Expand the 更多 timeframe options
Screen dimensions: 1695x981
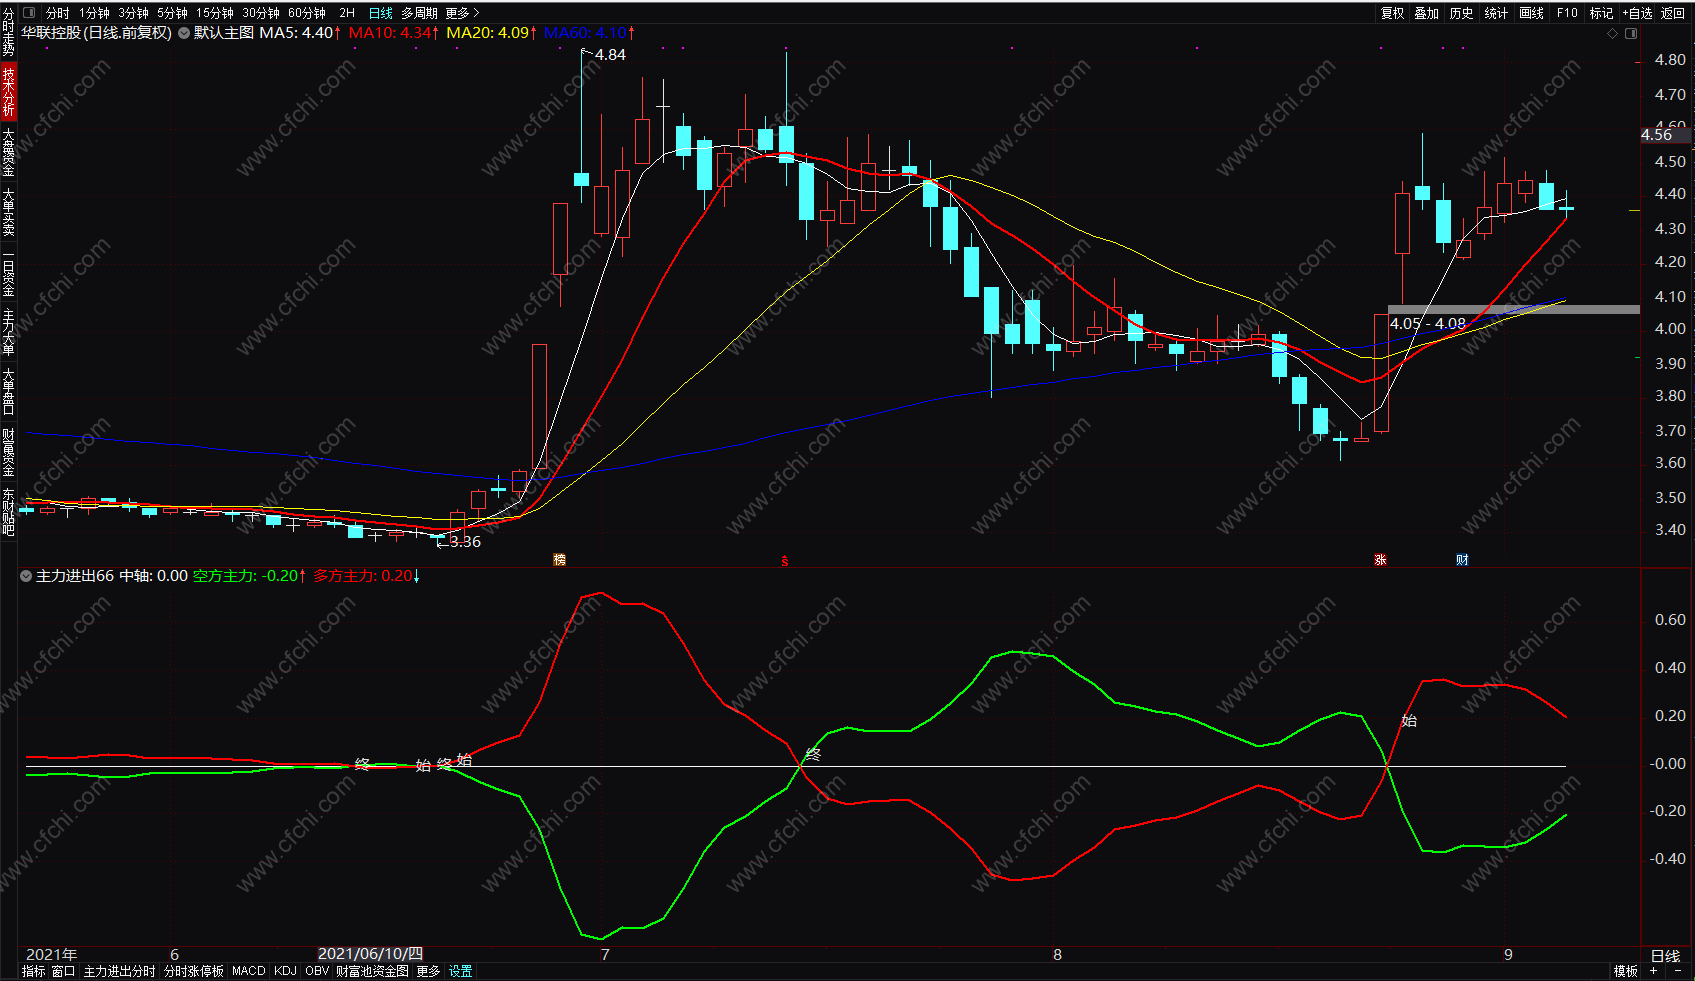462,13
